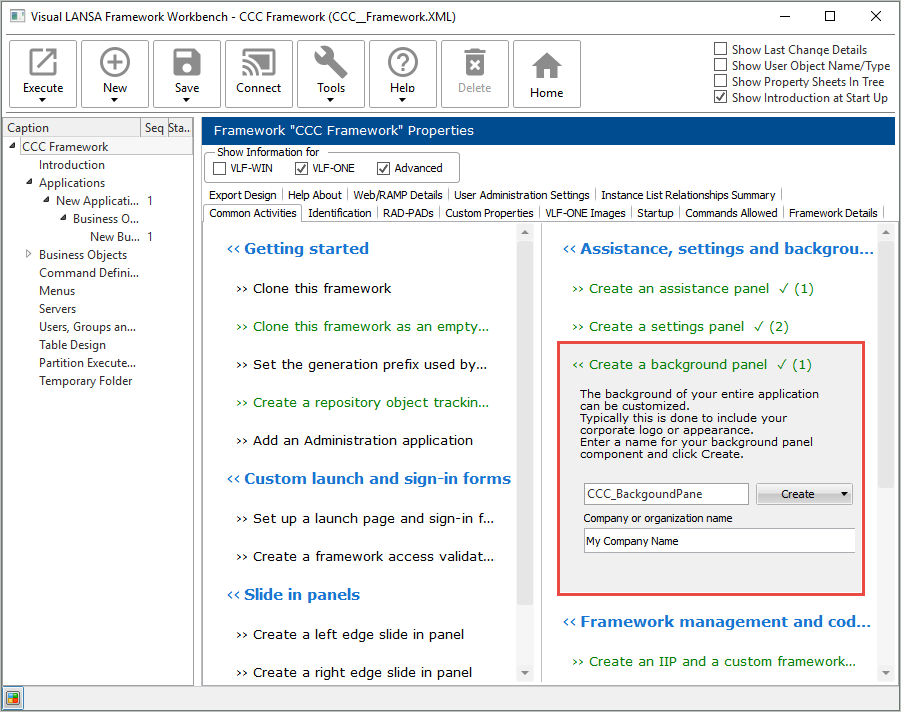This screenshot has height=712, width=901.
Task: Click the Company or organization name field
Action: click(x=719, y=541)
